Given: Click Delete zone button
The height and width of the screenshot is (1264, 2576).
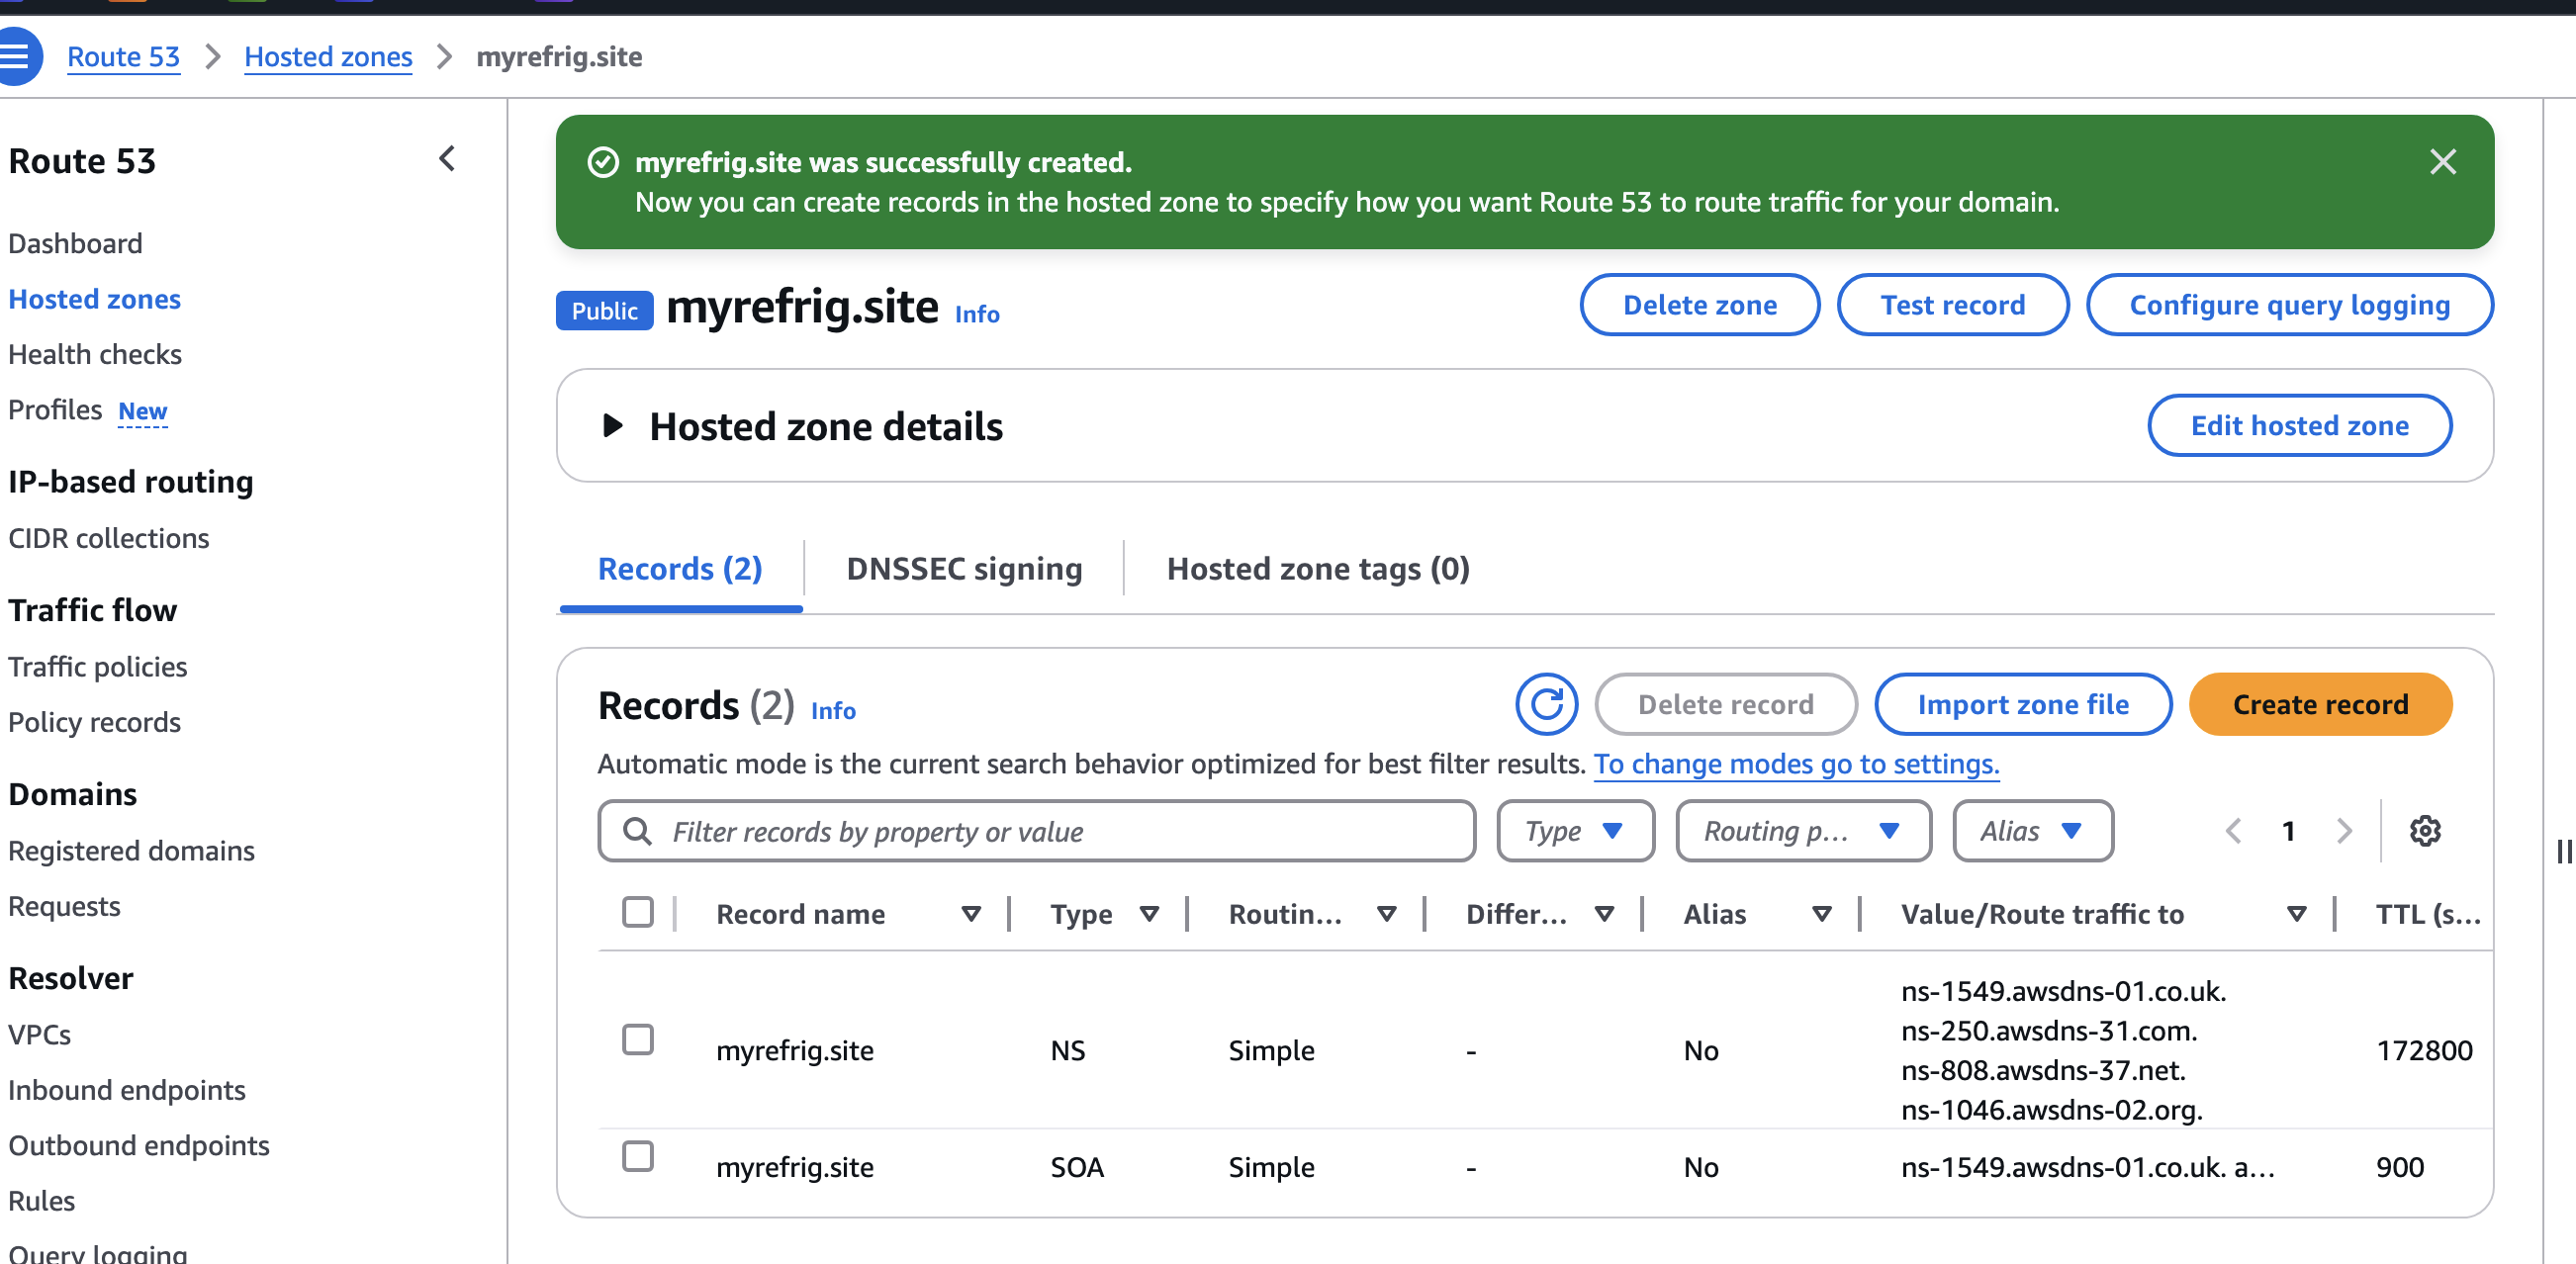Looking at the screenshot, I should coord(1699,305).
